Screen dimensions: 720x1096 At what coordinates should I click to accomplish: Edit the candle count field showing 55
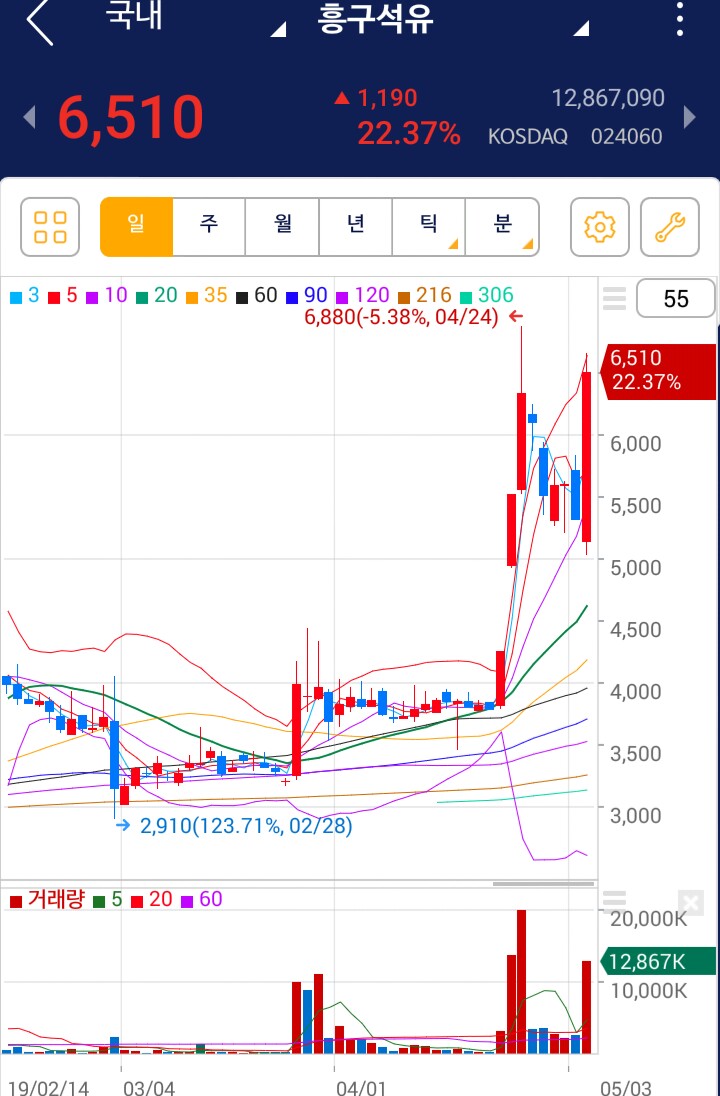point(675,298)
